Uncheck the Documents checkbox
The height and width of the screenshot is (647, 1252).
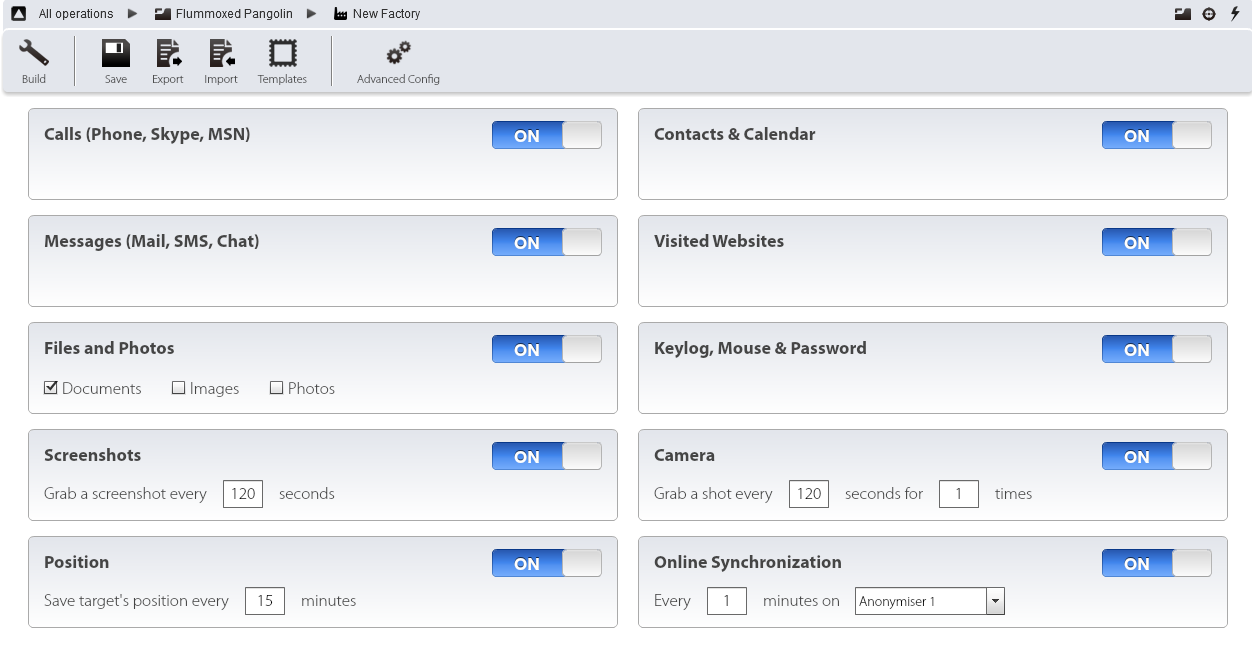click(51, 388)
